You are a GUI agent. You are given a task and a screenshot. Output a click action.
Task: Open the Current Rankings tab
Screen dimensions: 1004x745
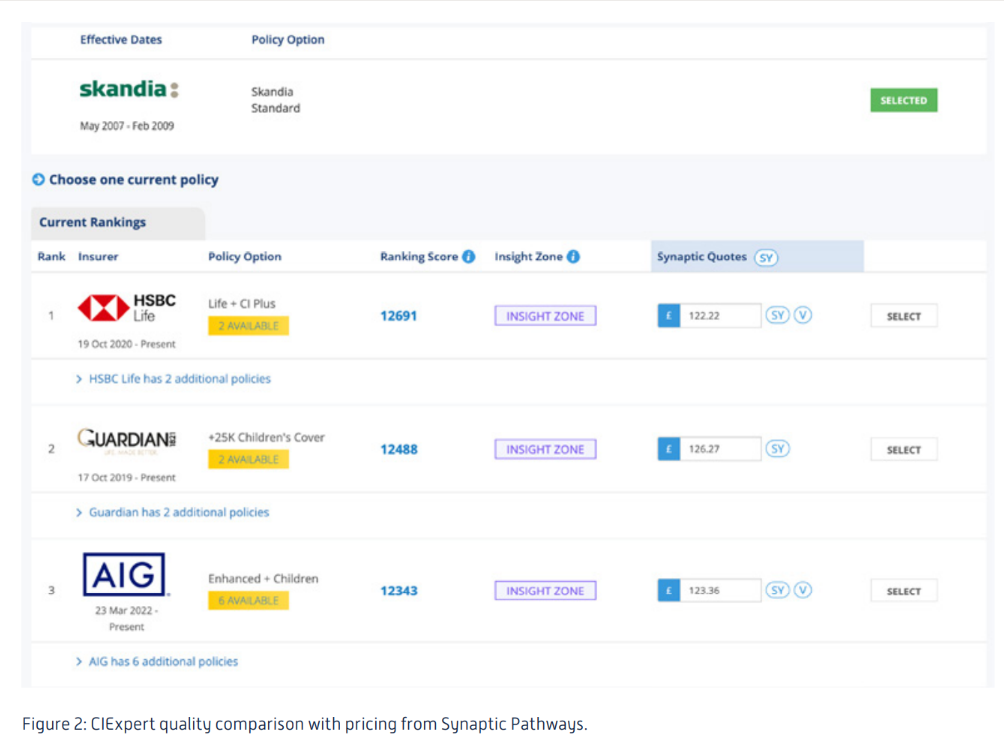pos(118,223)
